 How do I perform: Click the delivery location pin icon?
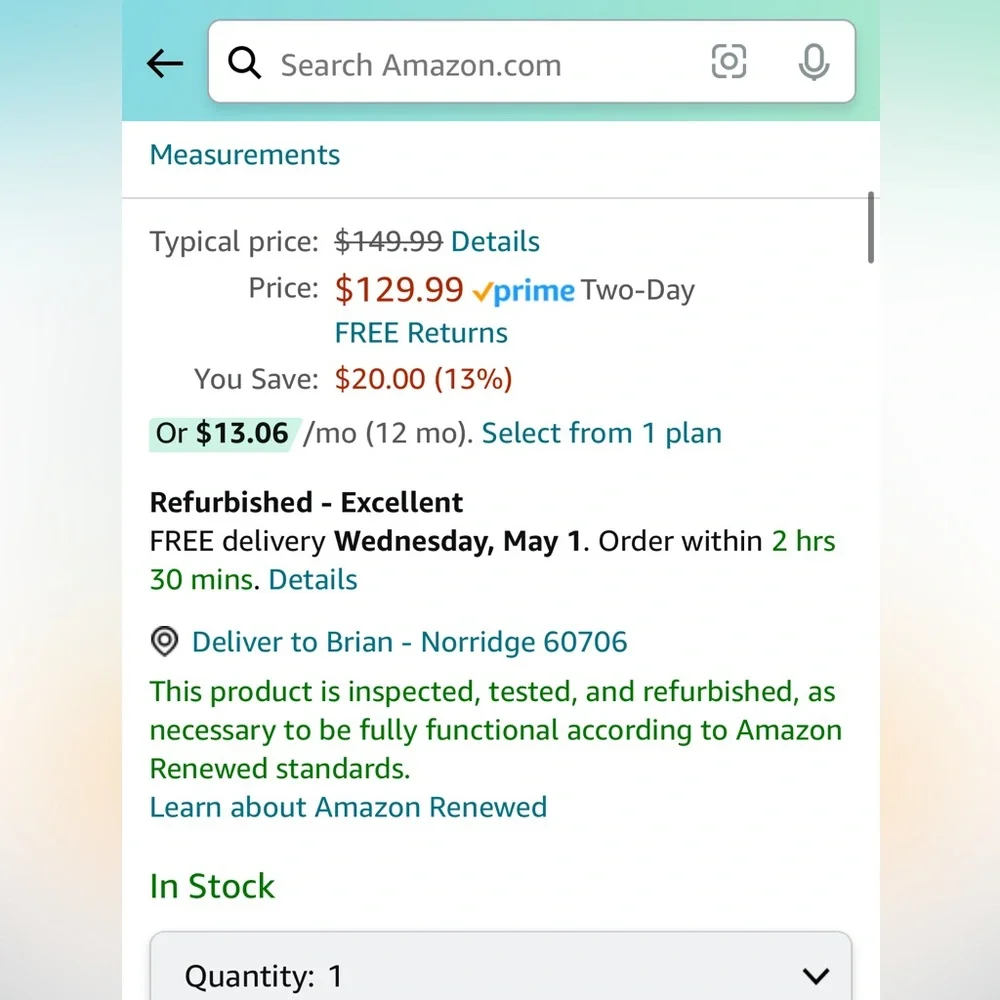(x=165, y=642)
